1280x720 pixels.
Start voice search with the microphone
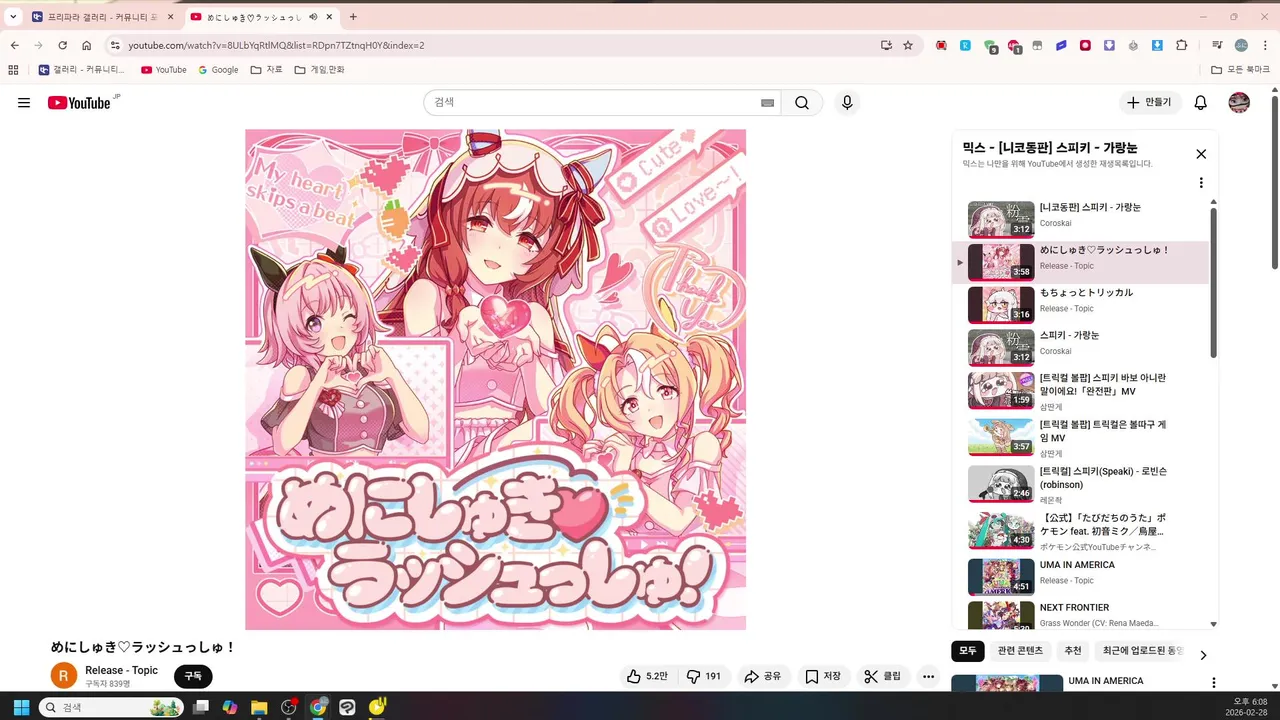[847, 103]
